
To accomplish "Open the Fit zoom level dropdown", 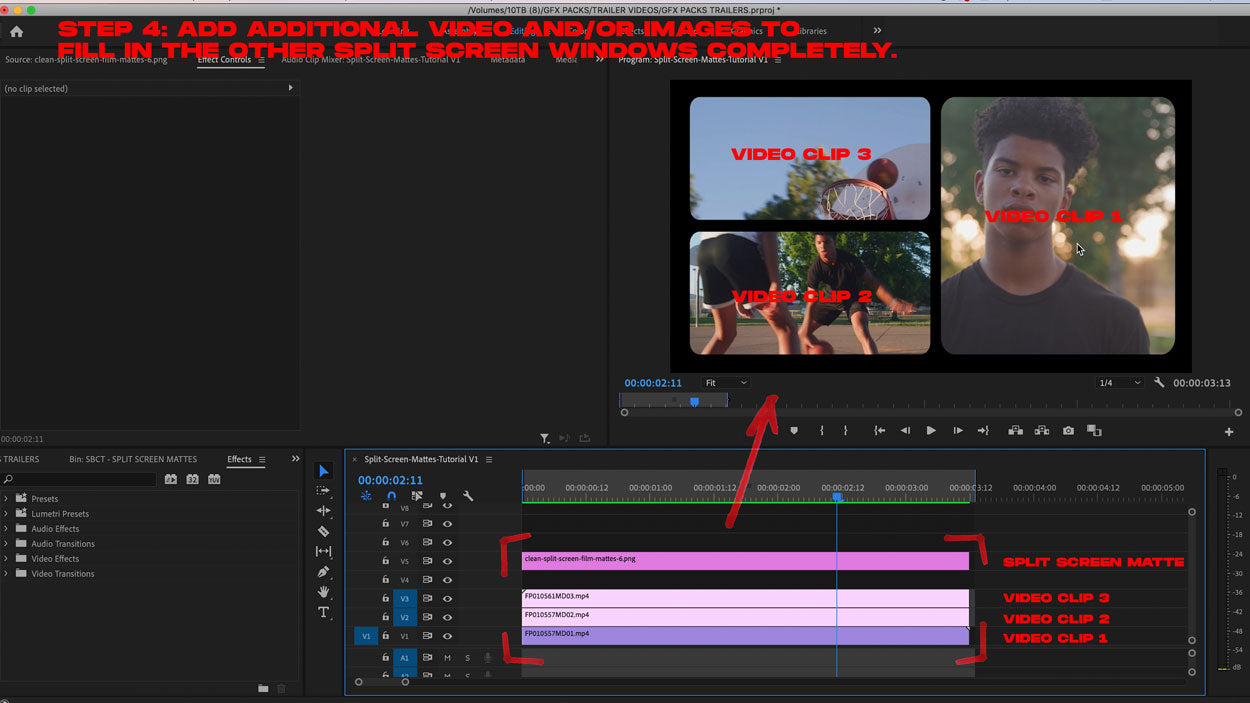I will (725, 383).
